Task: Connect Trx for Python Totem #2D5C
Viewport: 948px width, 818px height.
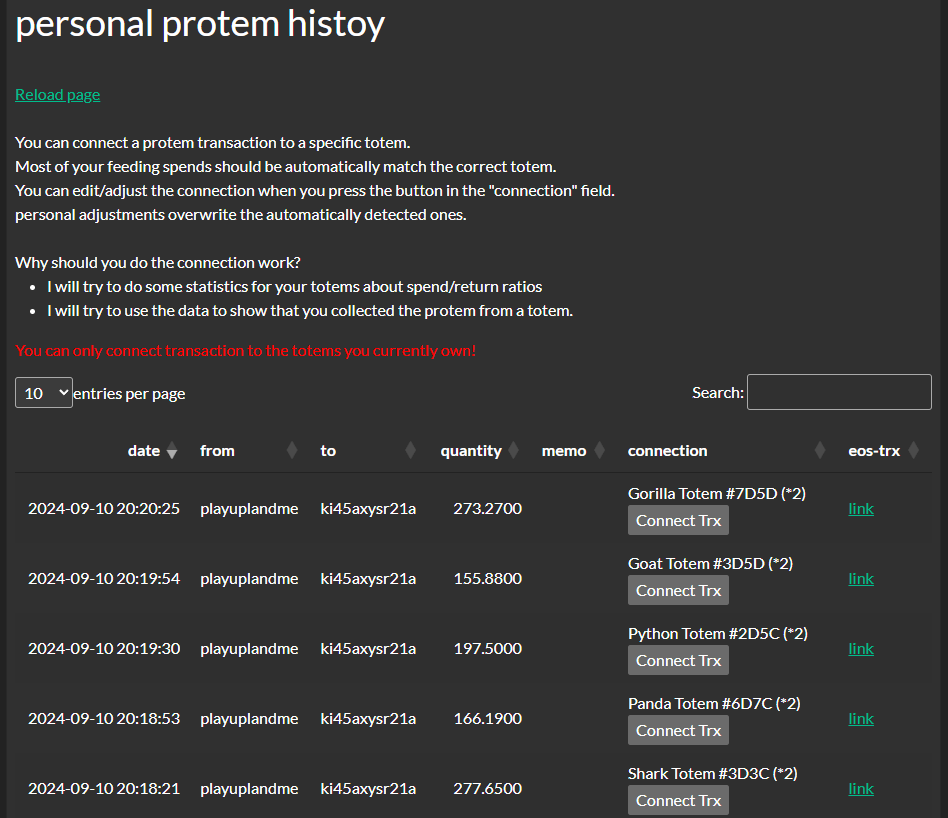Action: coord(678,661)
